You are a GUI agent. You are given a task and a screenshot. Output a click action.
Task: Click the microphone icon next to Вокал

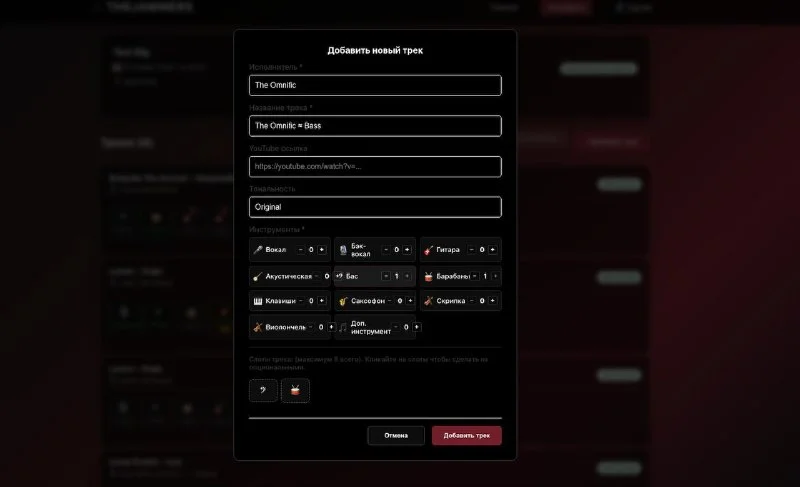coord(258,250)
